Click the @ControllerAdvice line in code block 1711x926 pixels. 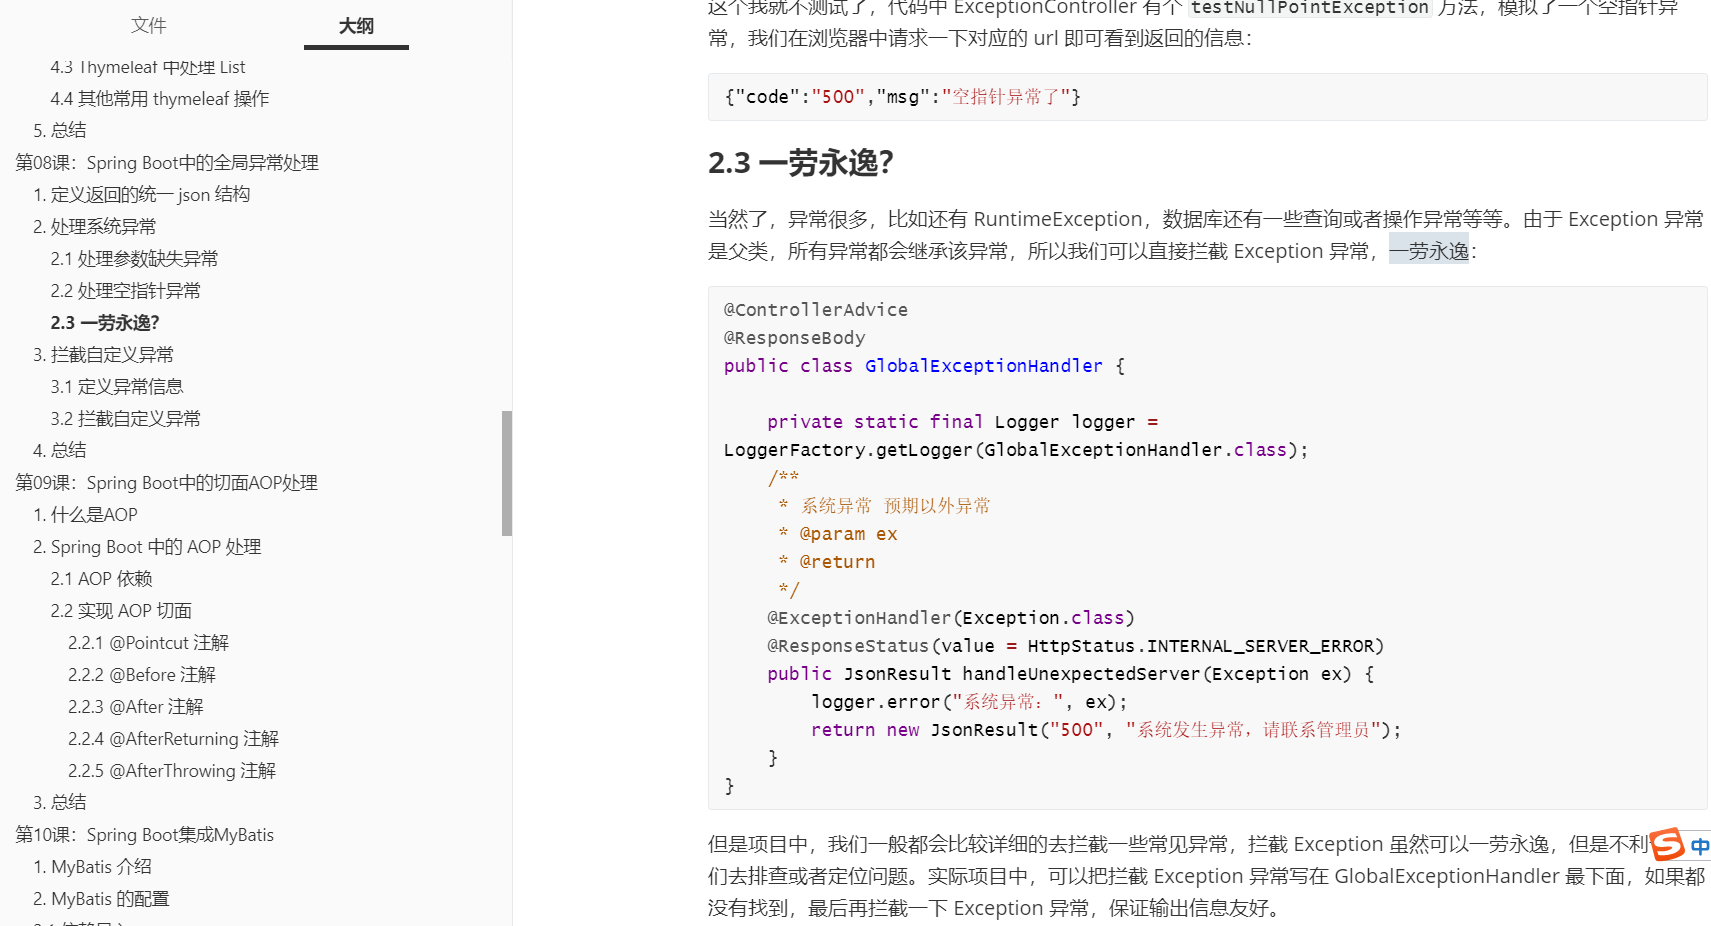point(816,310)
